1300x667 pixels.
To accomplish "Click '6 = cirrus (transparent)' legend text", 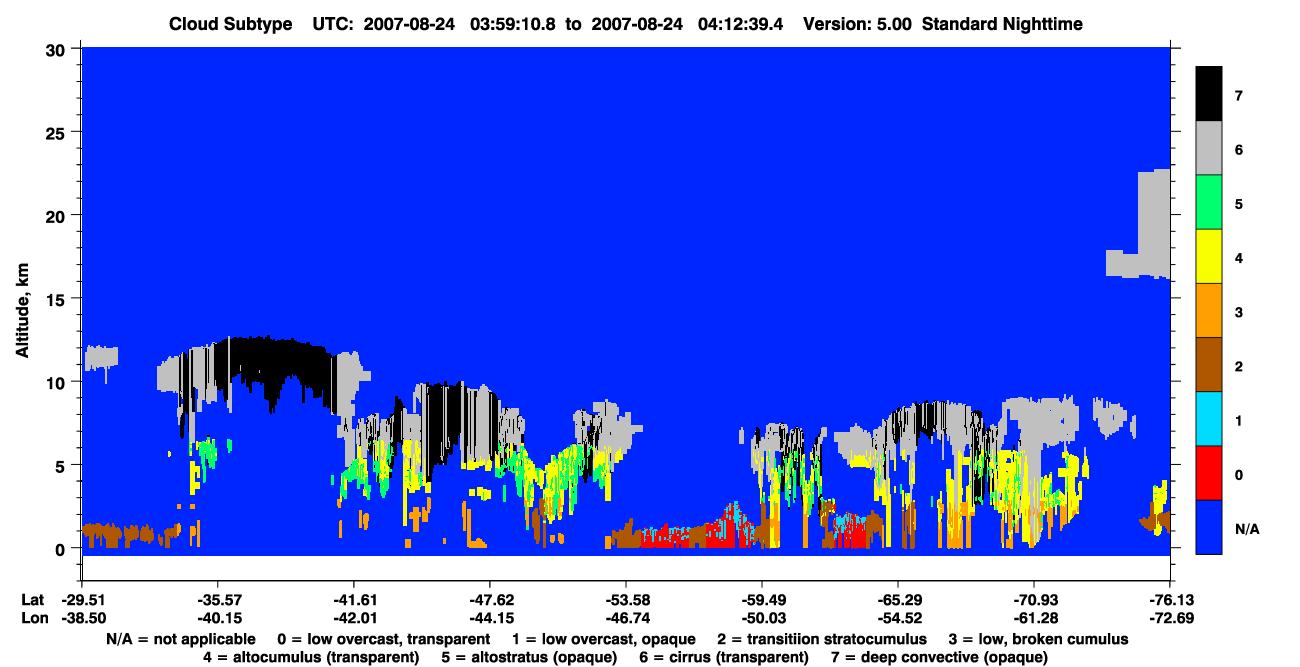I will coord(724,657).
